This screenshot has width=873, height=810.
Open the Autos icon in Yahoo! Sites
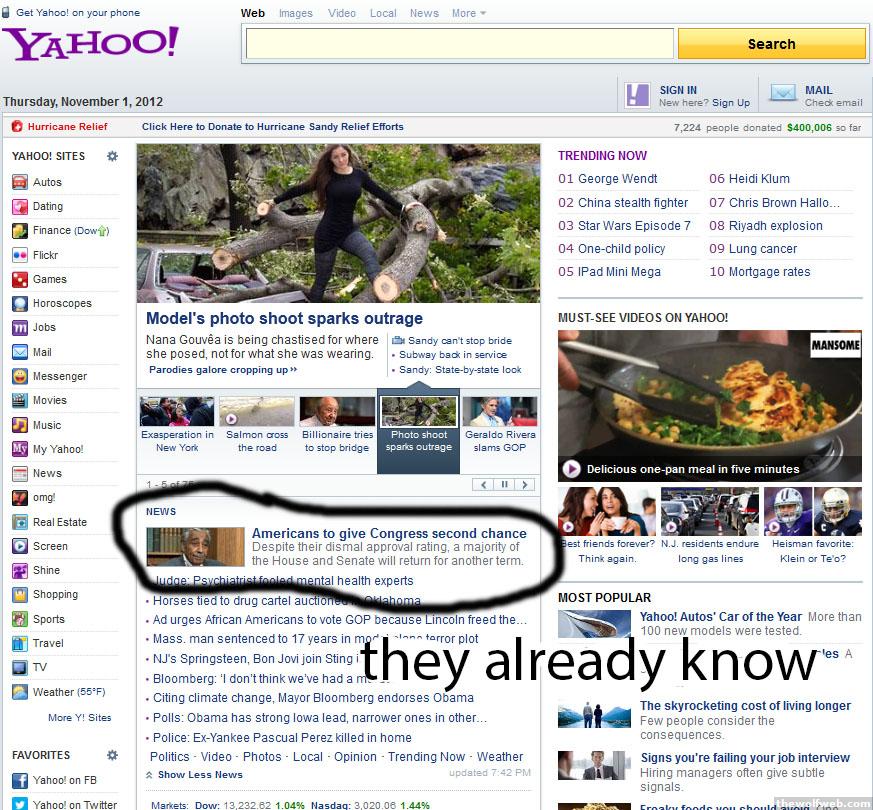coord(19,182)
